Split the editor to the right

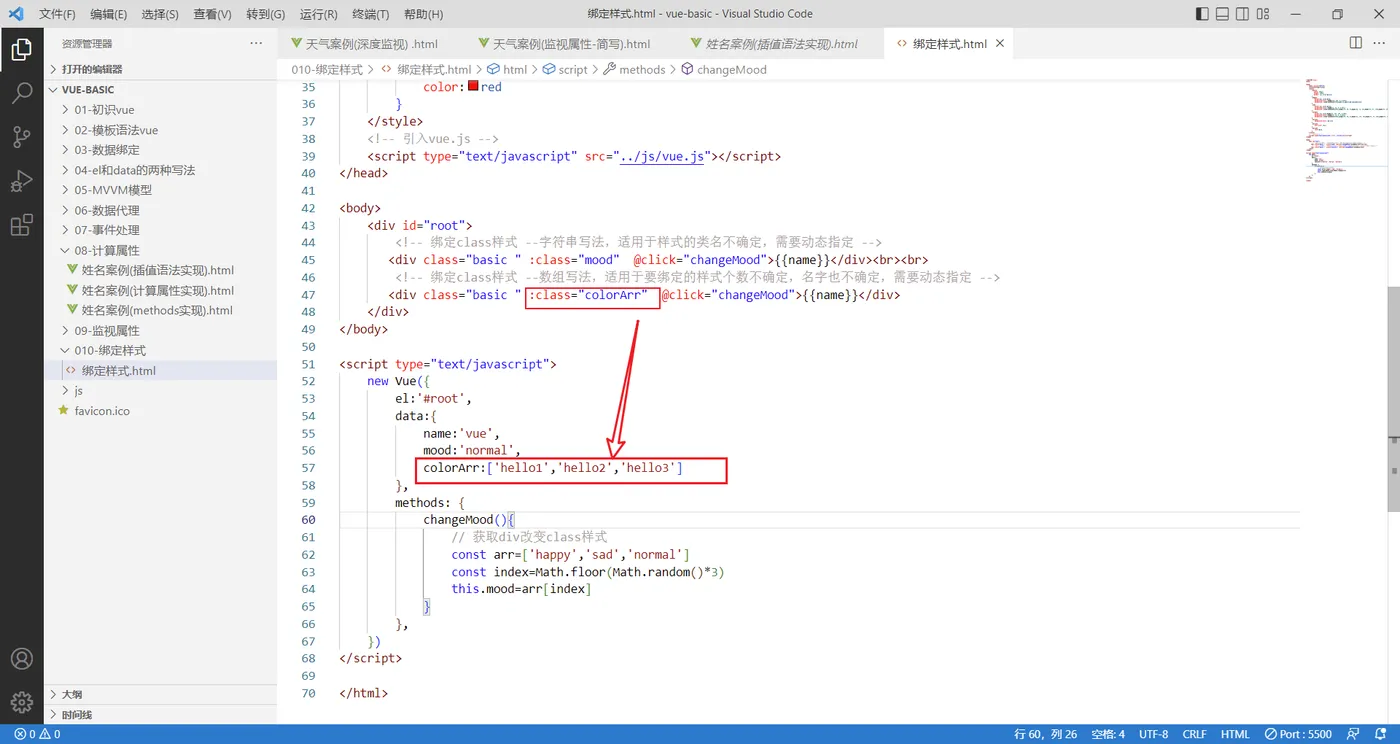click(1356, 43)
